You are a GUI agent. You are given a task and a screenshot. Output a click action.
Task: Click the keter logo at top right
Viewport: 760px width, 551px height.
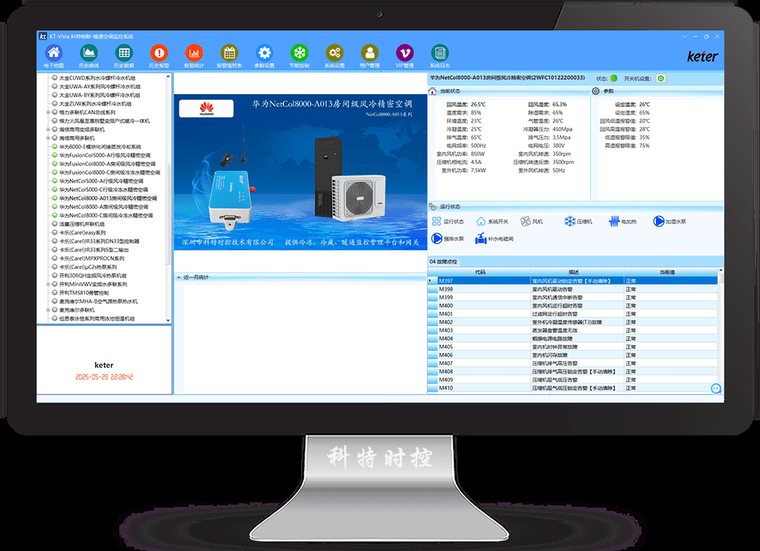coord(702,56)
